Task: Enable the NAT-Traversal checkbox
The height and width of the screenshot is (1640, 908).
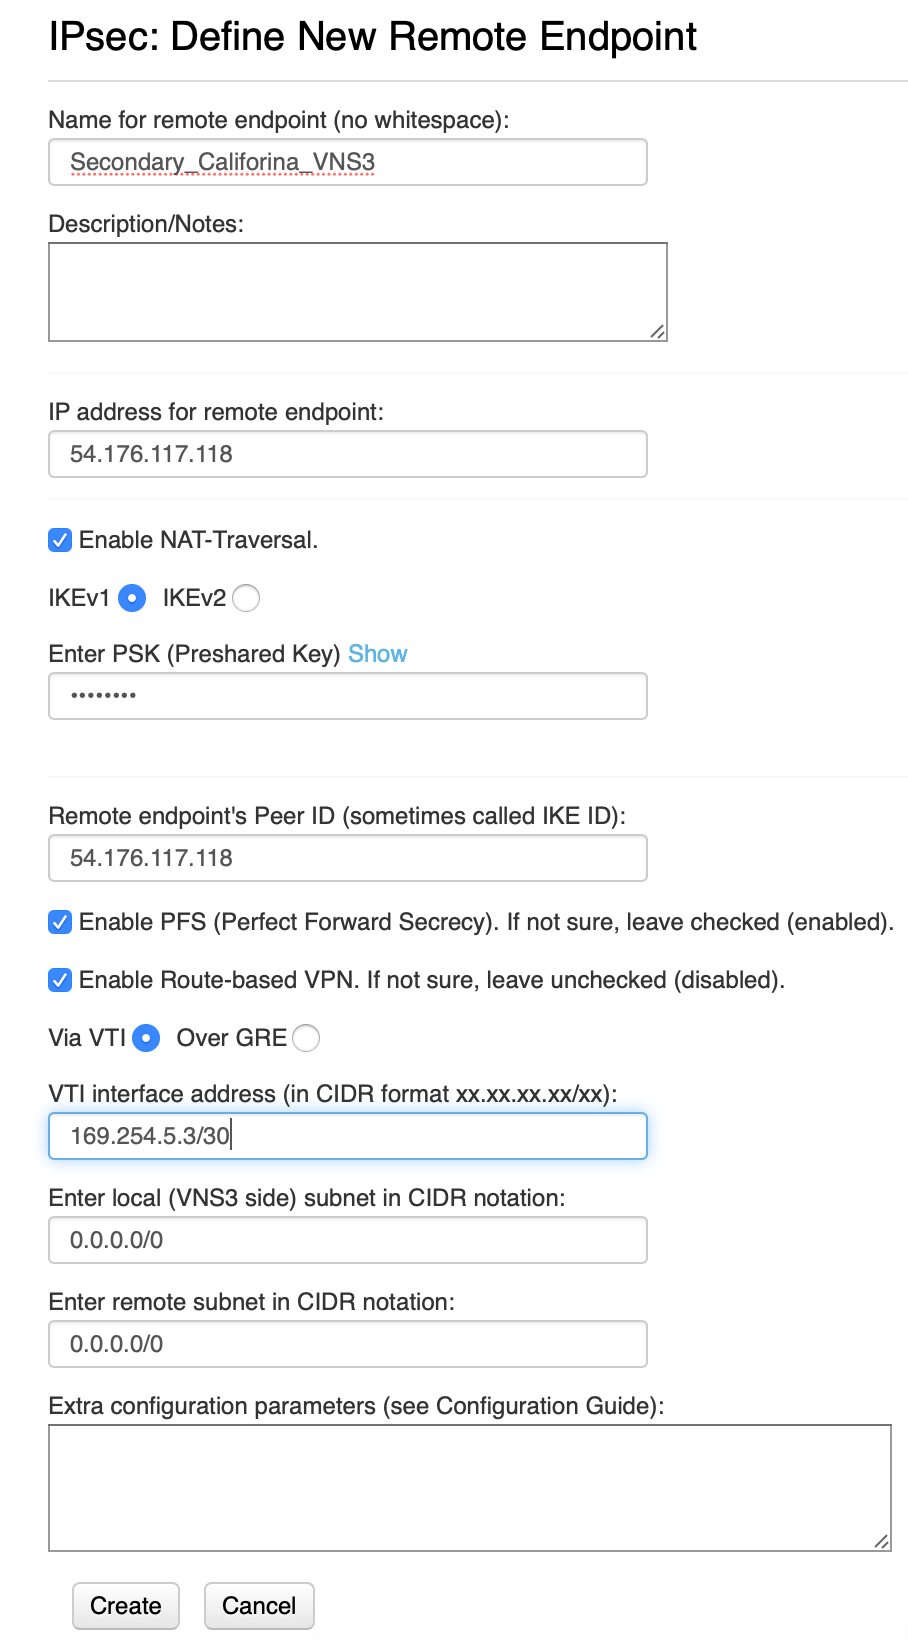Action: [60, 540]
